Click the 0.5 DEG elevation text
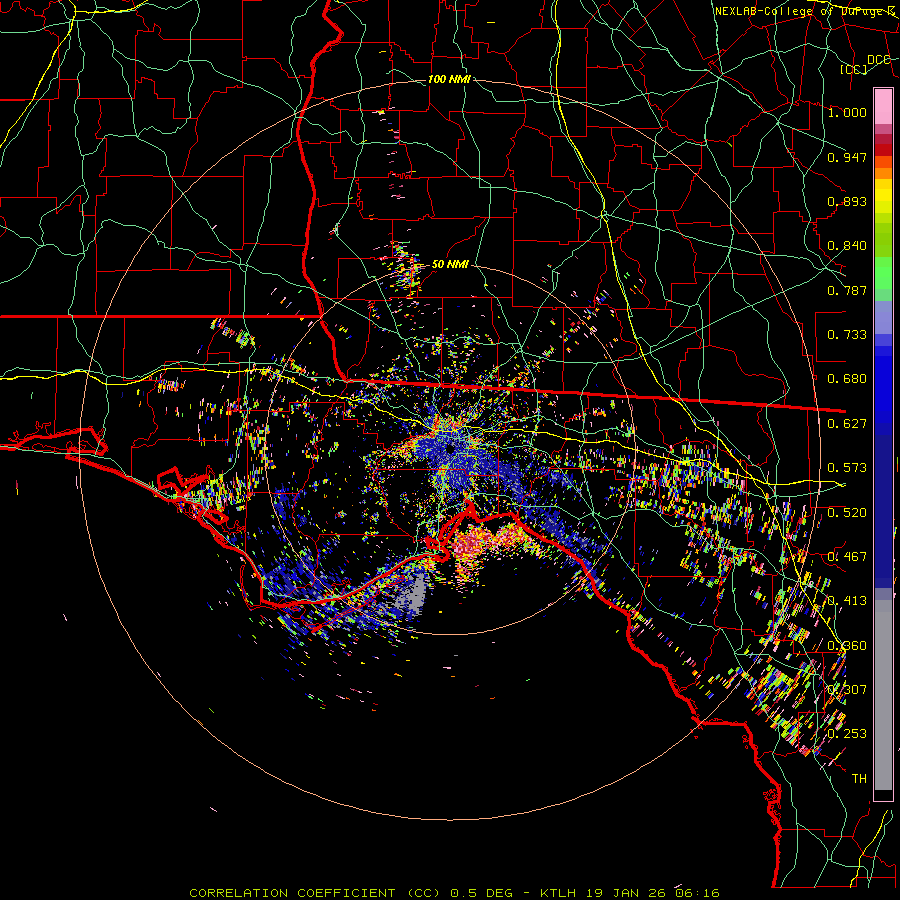Image resolution: width=900 pixels, height=900 pixels. (482, 893)
